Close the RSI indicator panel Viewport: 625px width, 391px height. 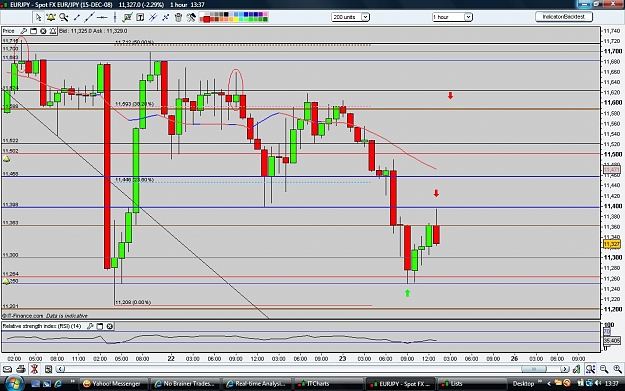110,326
